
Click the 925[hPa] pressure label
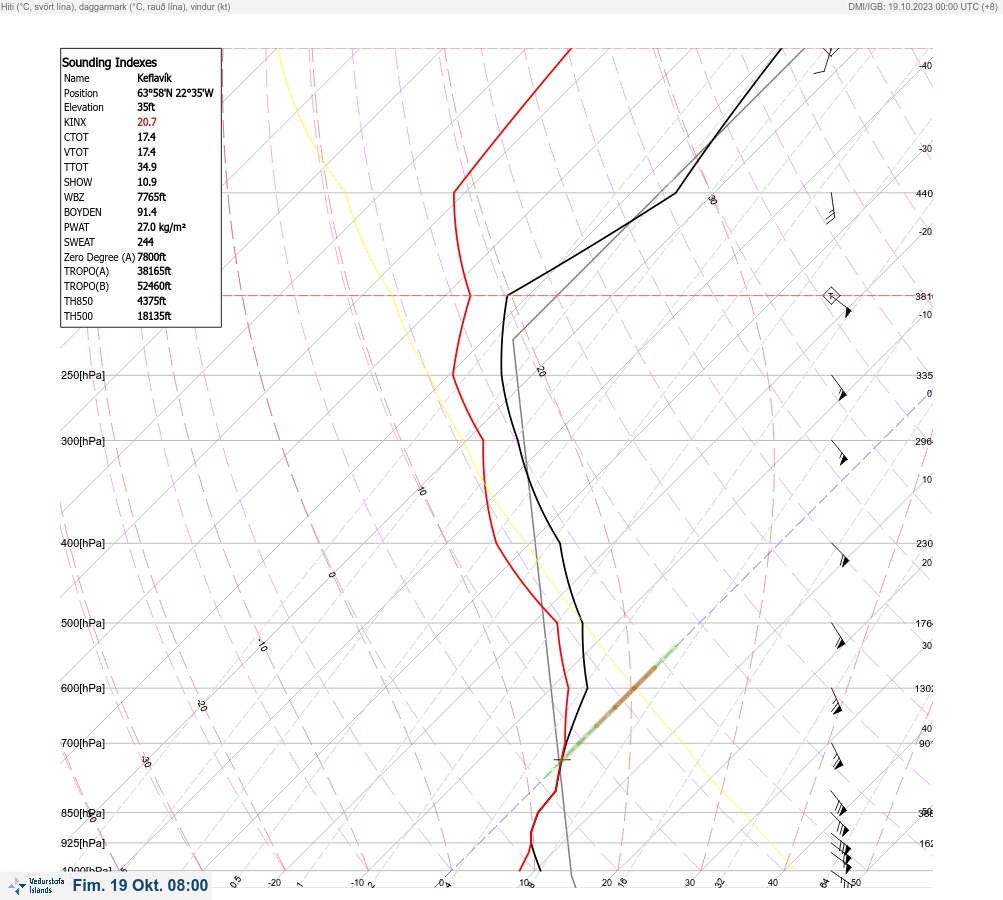(83, 844)
